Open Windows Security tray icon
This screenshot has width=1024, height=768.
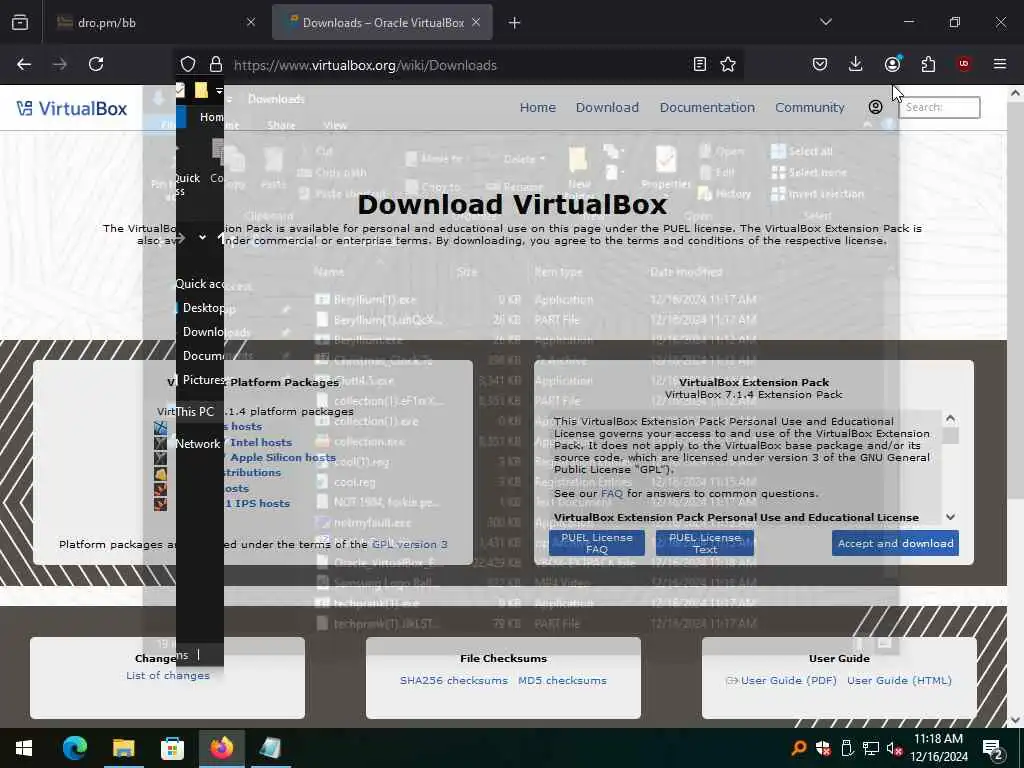click(x=823, y=748)
